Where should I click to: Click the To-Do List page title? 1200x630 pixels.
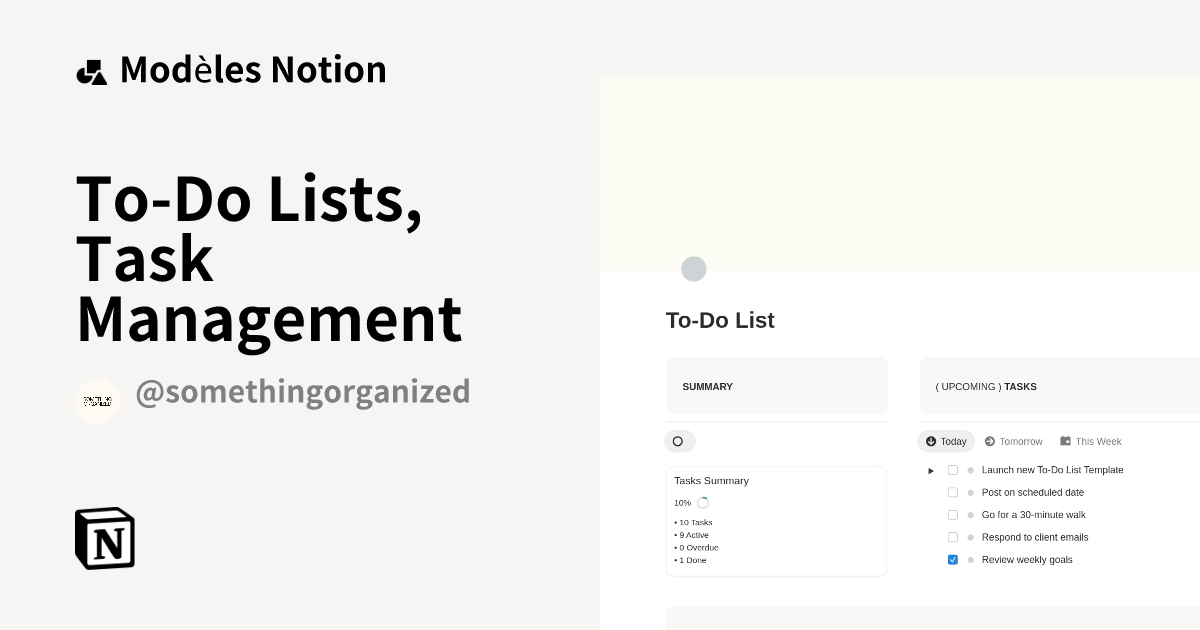[719, 320]
